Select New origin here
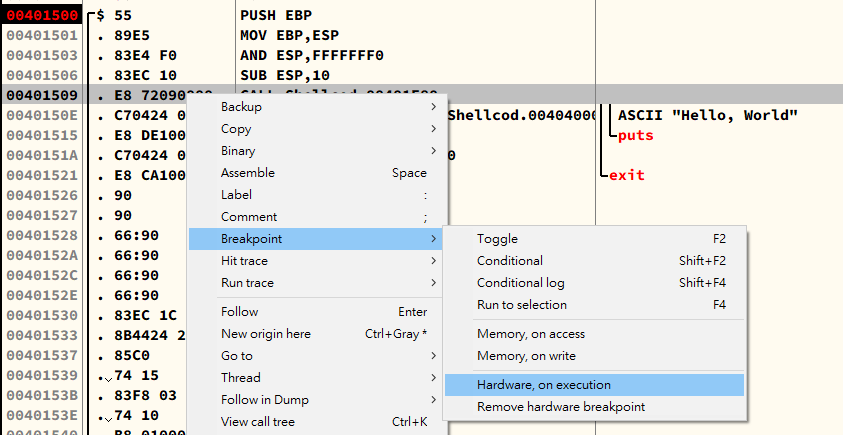 (266, 334)
